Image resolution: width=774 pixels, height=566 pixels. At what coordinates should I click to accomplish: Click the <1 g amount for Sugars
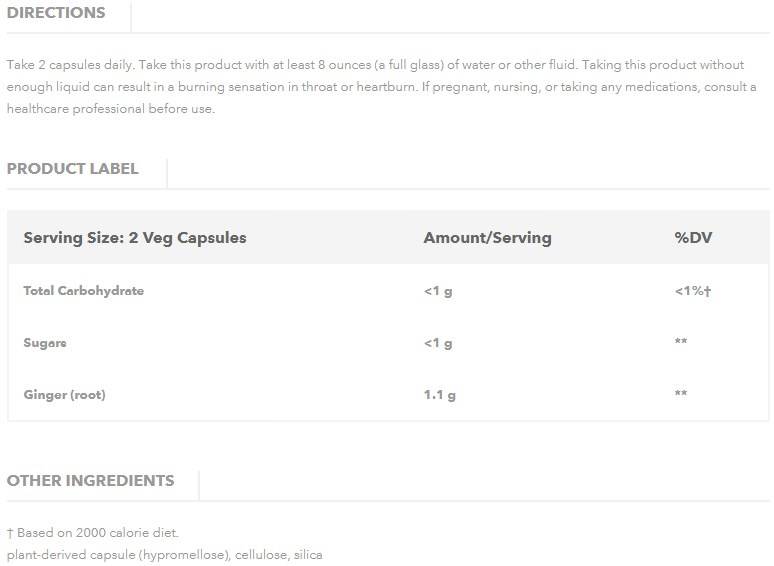pos(438,343)
